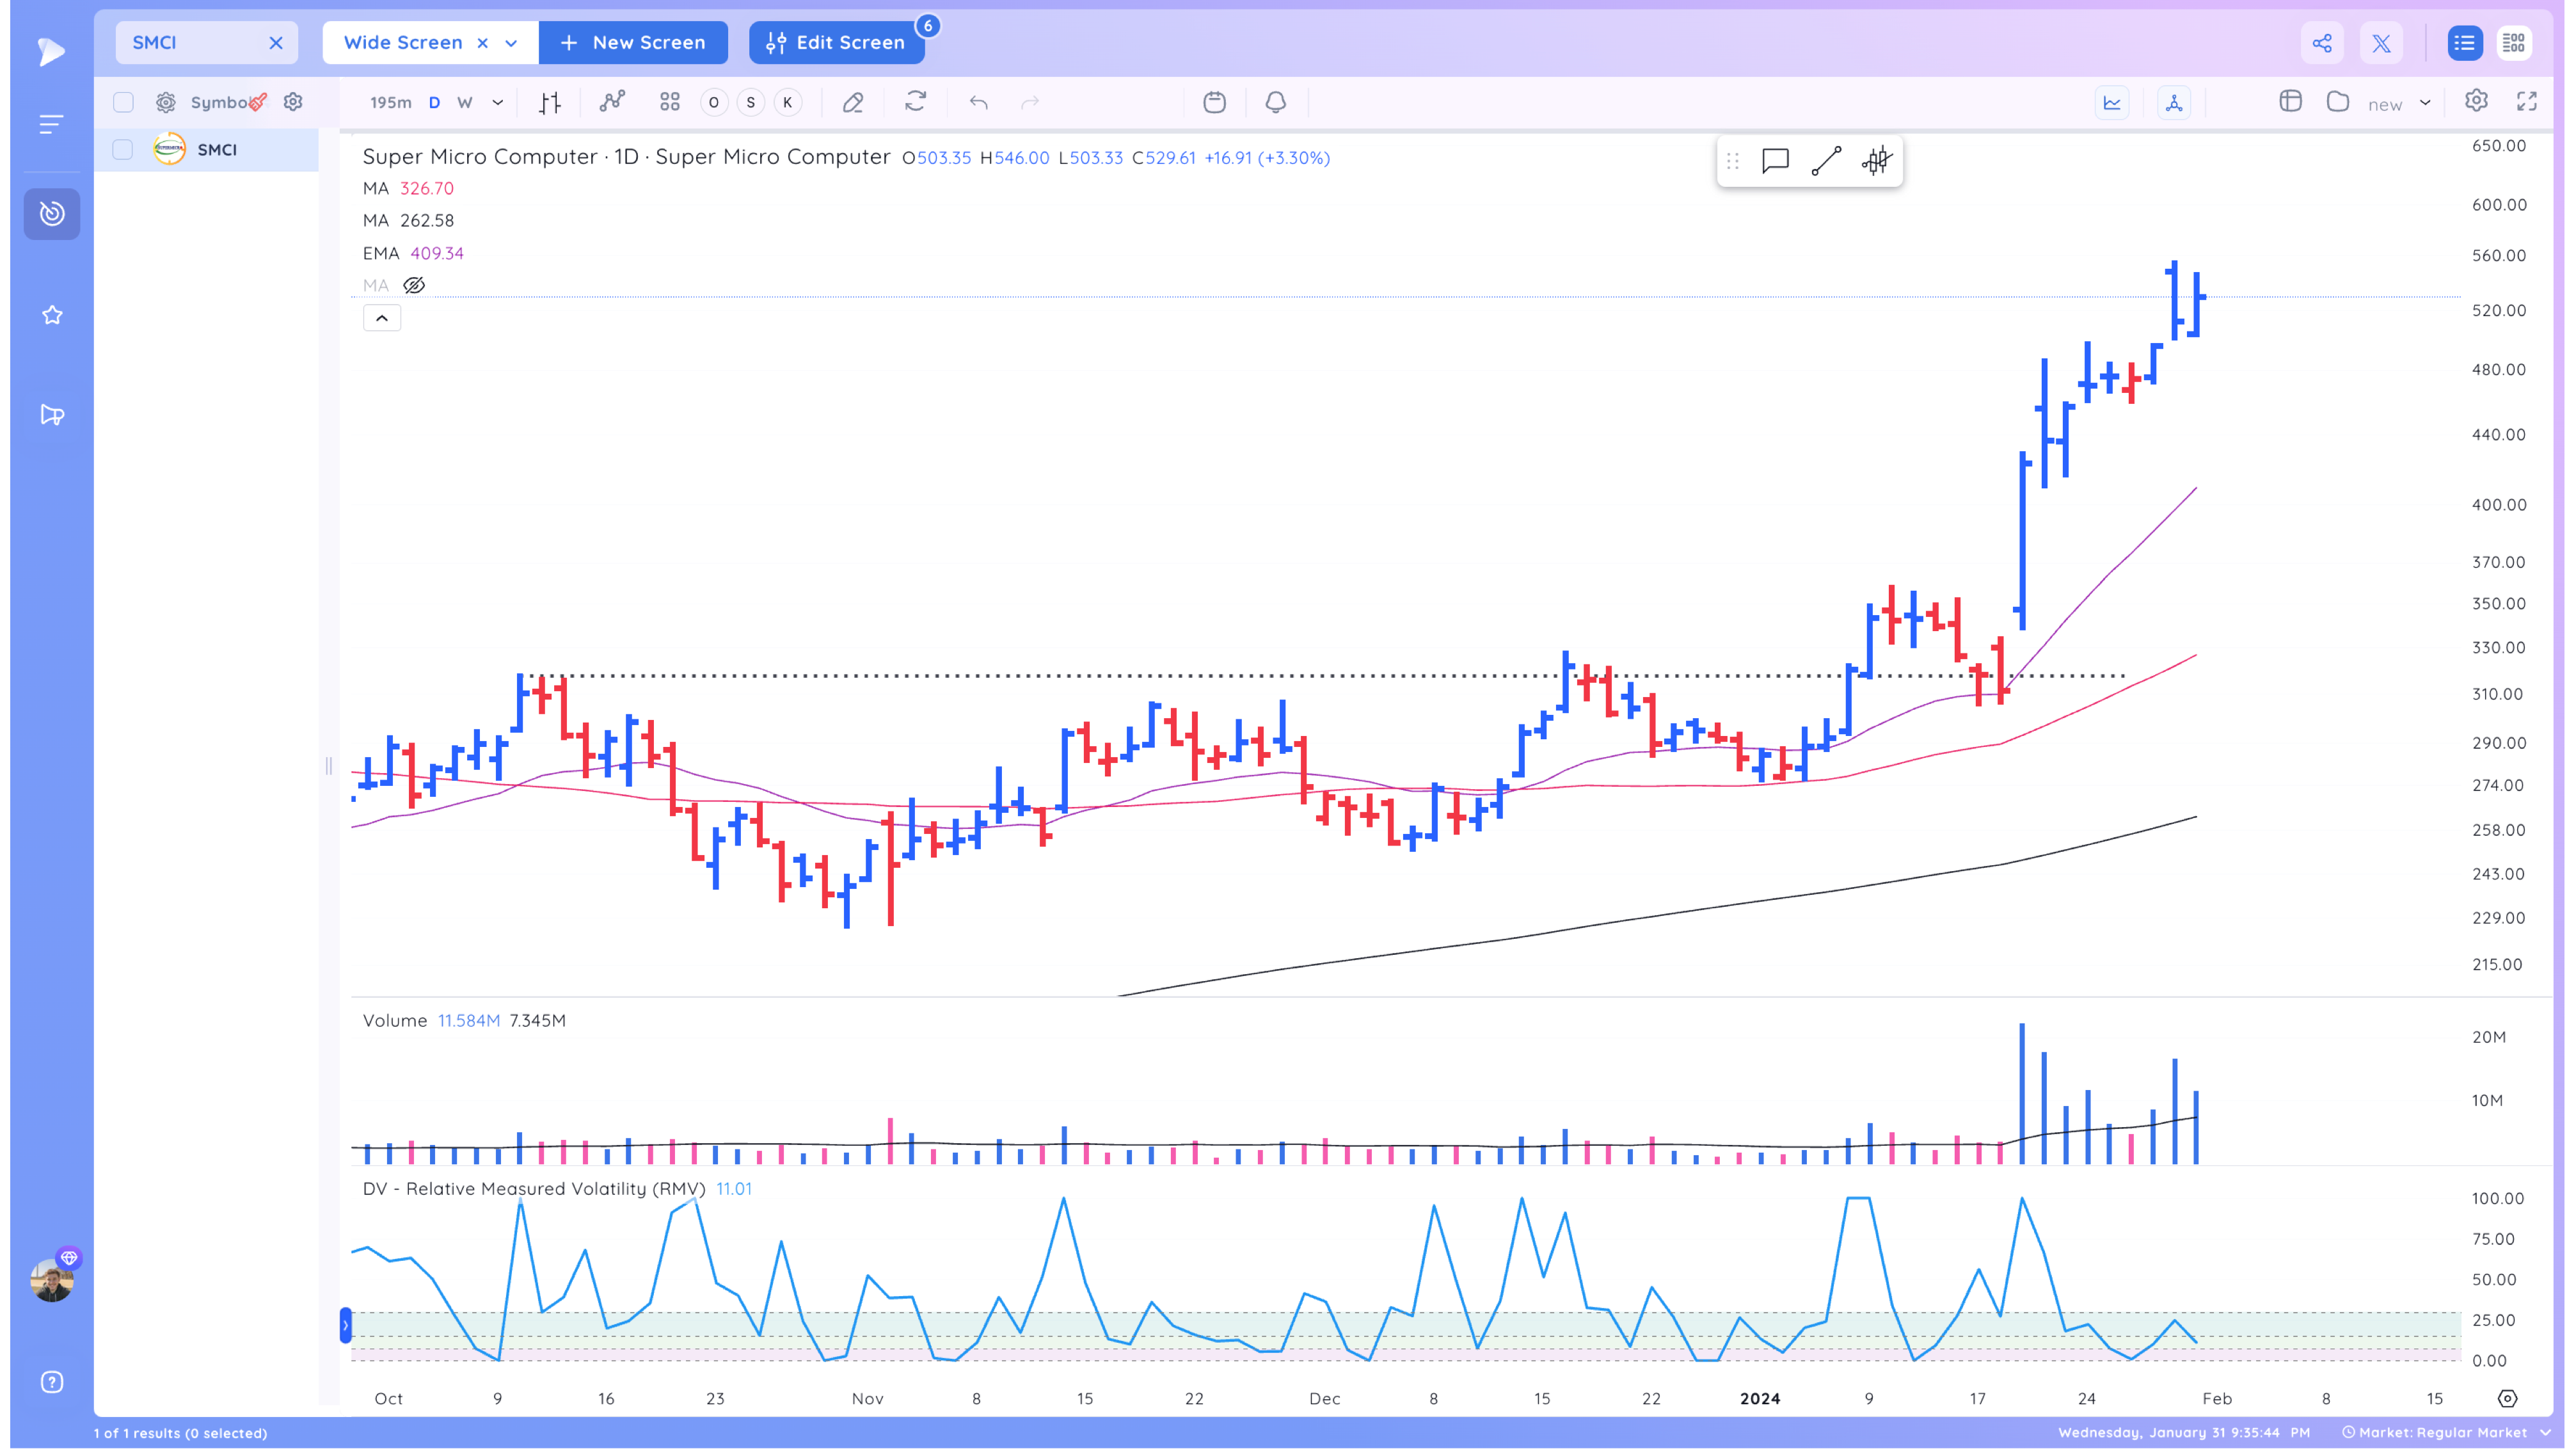Open the indicators line-graph icon
This screenshot has width=2576, height=1449.
point(612,102)
